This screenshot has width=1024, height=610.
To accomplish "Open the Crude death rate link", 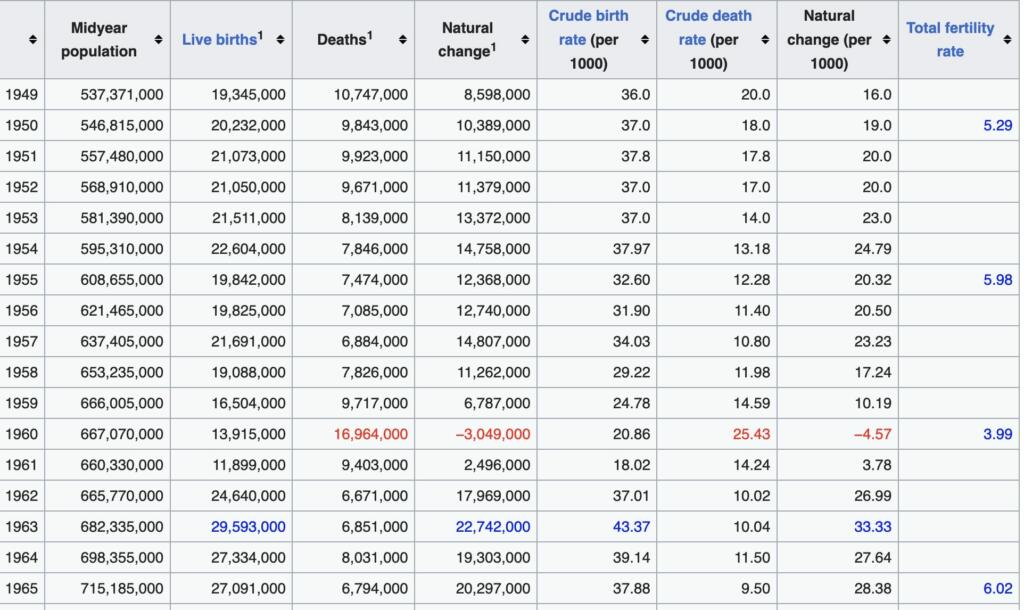I will click(x=708, y=16).
